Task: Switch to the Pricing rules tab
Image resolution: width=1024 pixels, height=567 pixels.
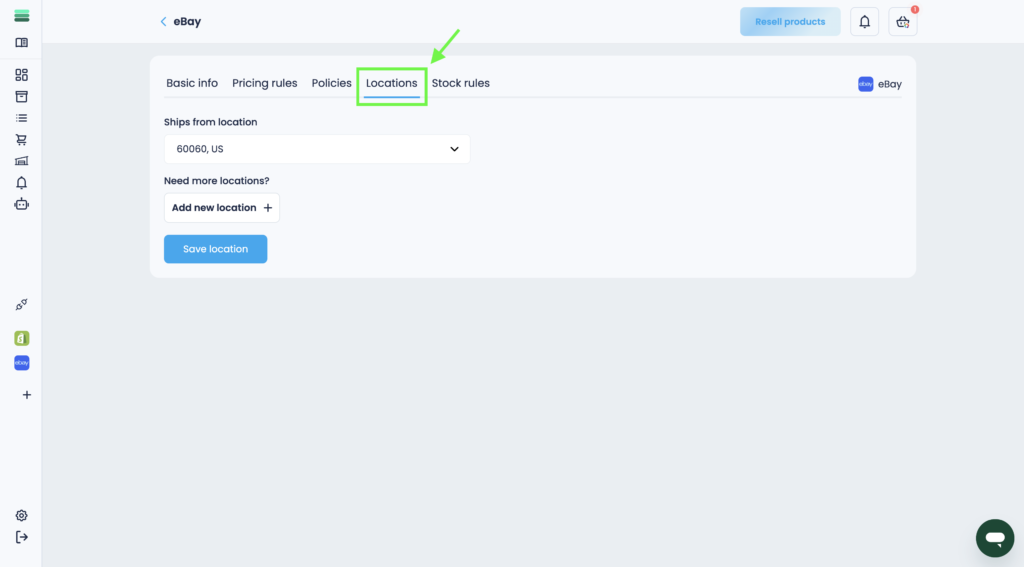Action: [x=264, y=83]
